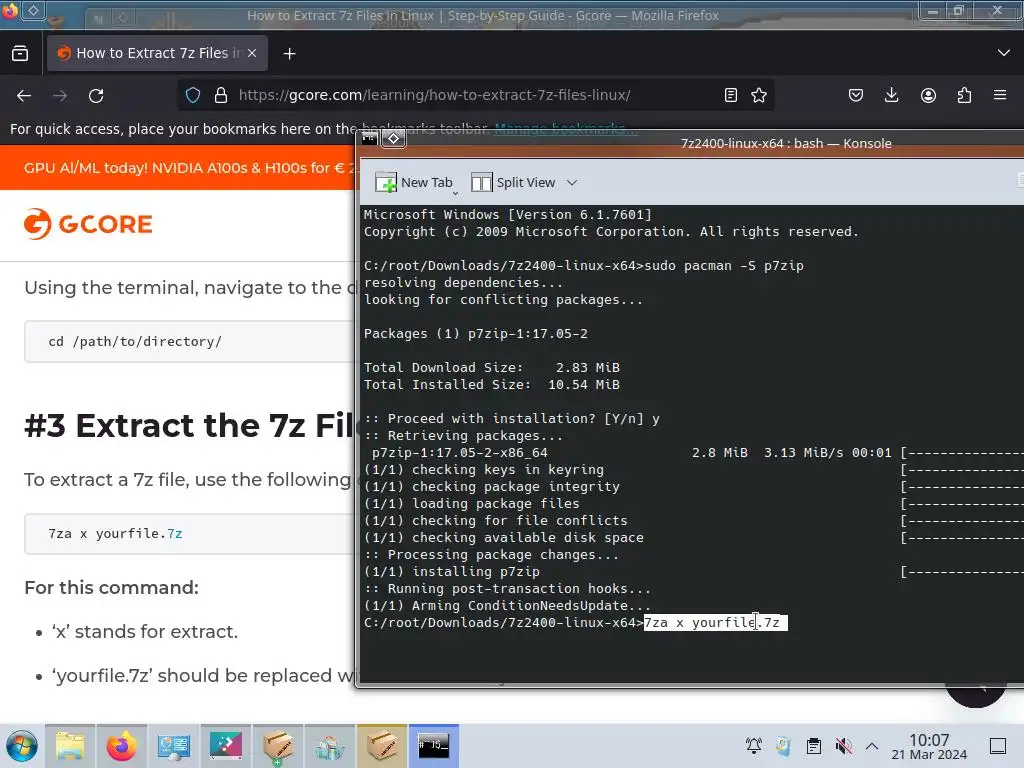Bookmark this page with the star icon
1024x768 pixels.
[759, 95]
